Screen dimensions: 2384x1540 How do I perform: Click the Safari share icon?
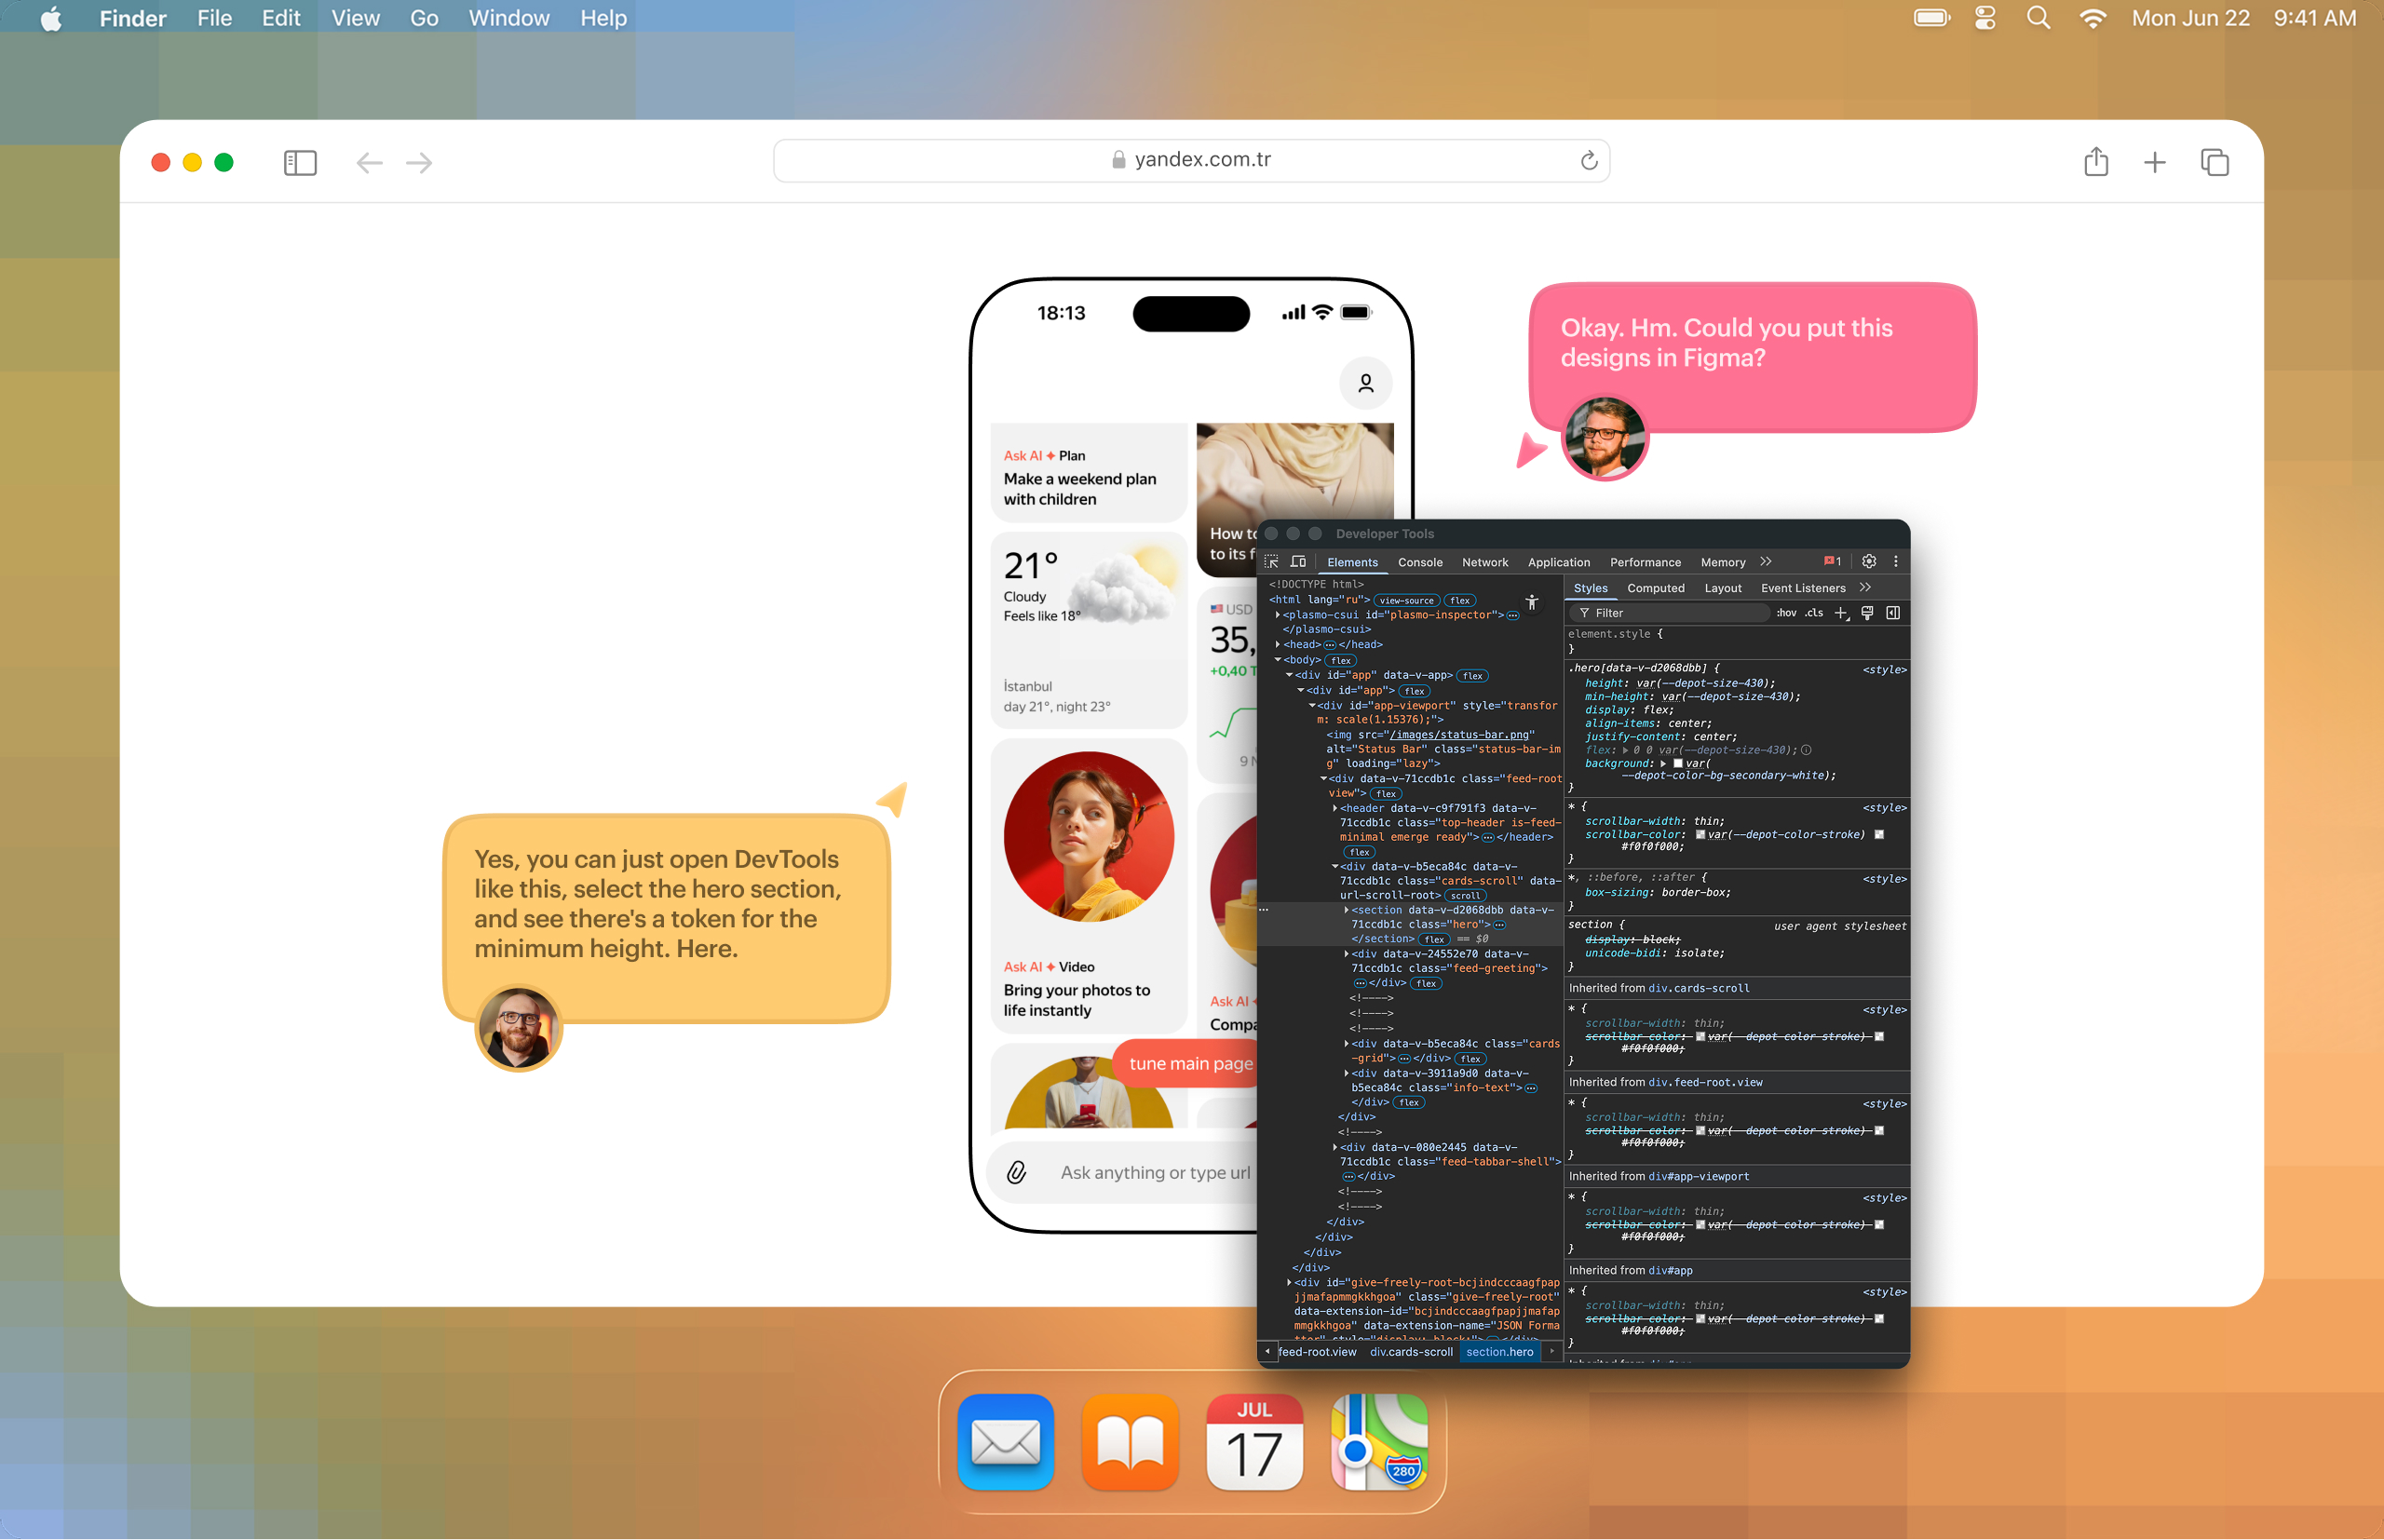pos(2096,162)
